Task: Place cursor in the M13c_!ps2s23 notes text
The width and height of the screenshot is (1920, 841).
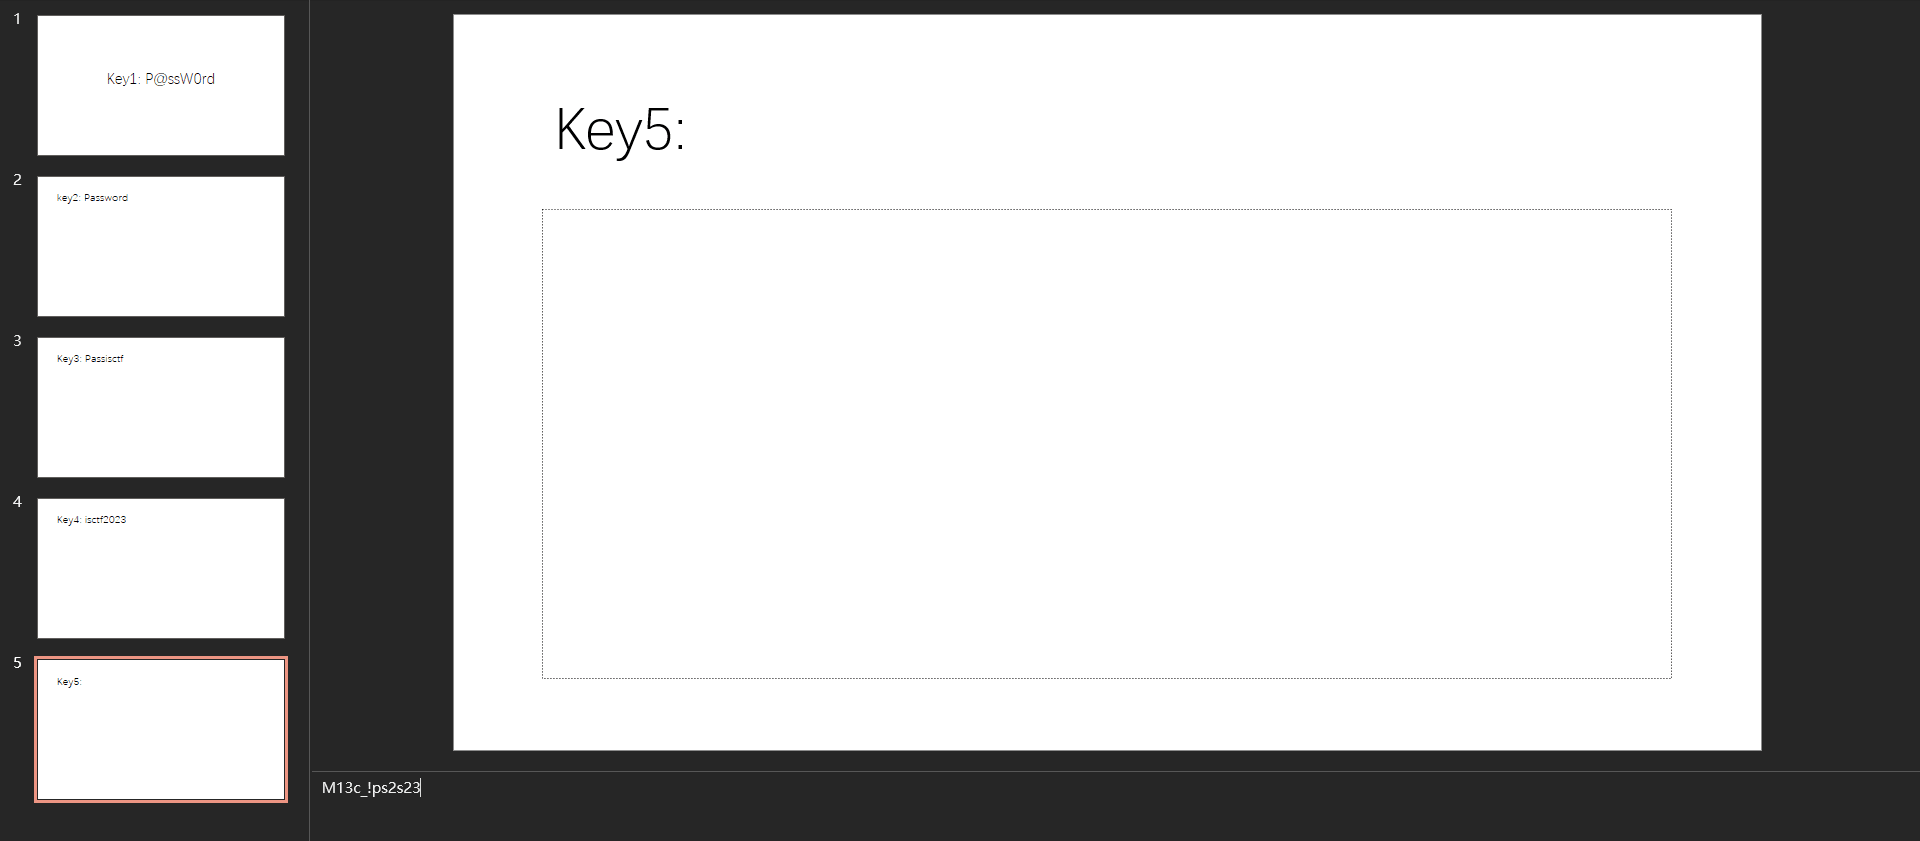Action: (x=371, y=788)
